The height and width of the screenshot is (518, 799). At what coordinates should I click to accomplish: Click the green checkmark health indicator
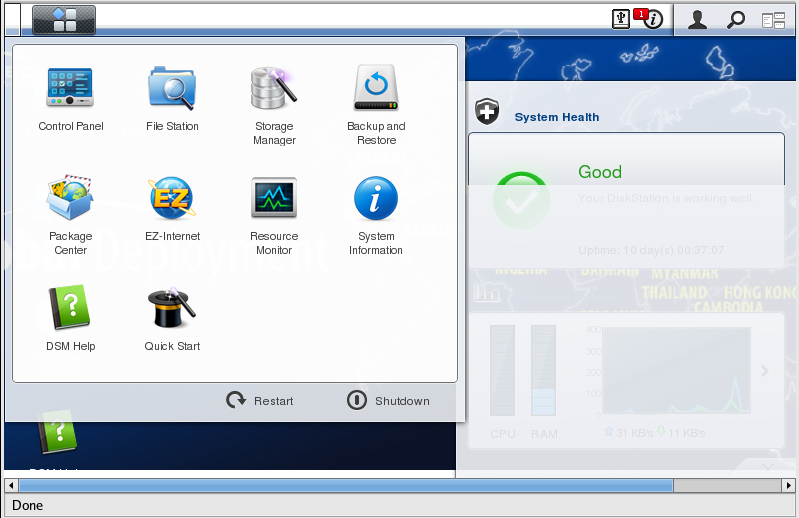tap(521, 200)
